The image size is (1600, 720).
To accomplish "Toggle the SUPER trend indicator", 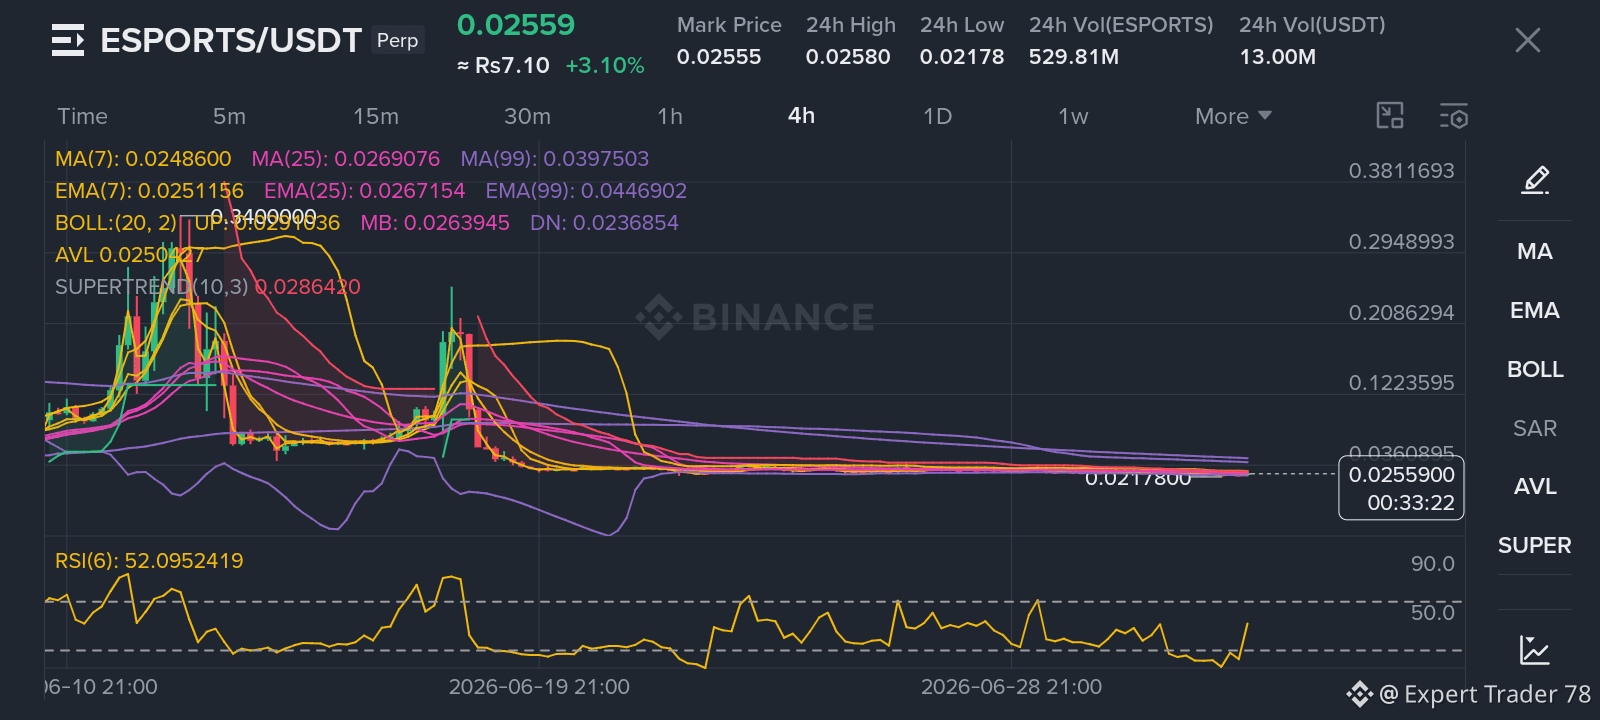I will click(1534, 545).
